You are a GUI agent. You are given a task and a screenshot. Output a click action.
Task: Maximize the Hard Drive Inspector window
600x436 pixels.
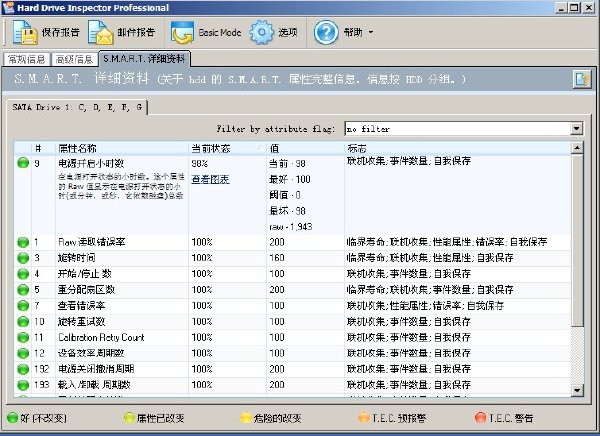point(574,8)
